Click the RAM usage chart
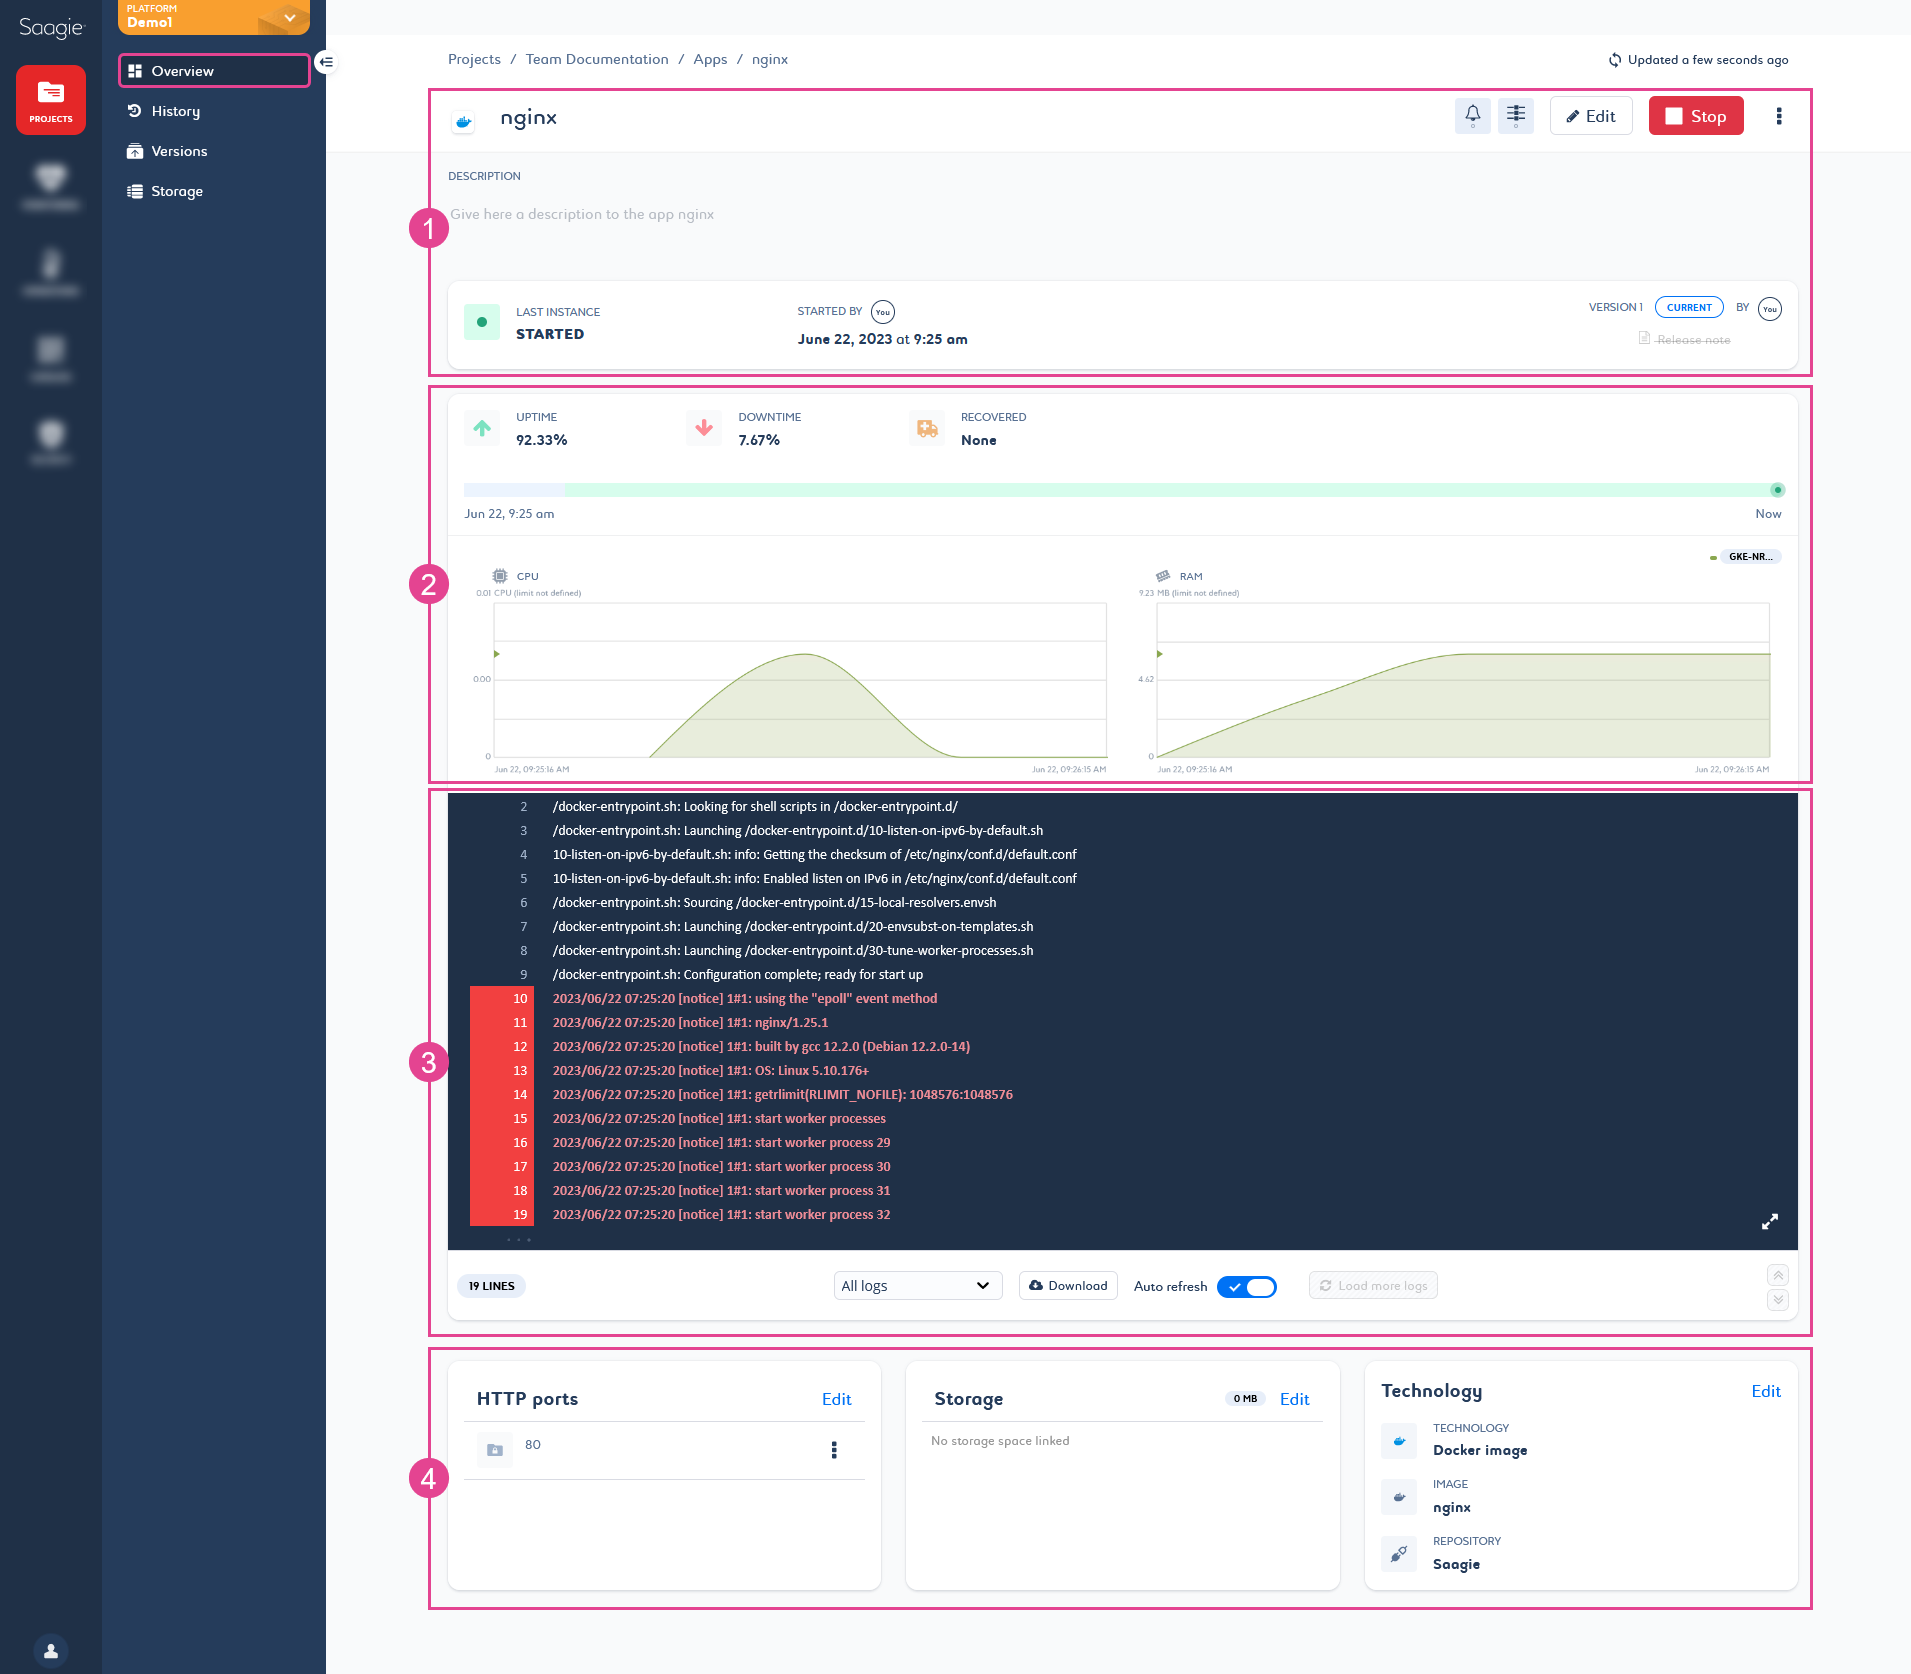The height and width of the screenshot is (1674, 1911). click(1463, 680)
